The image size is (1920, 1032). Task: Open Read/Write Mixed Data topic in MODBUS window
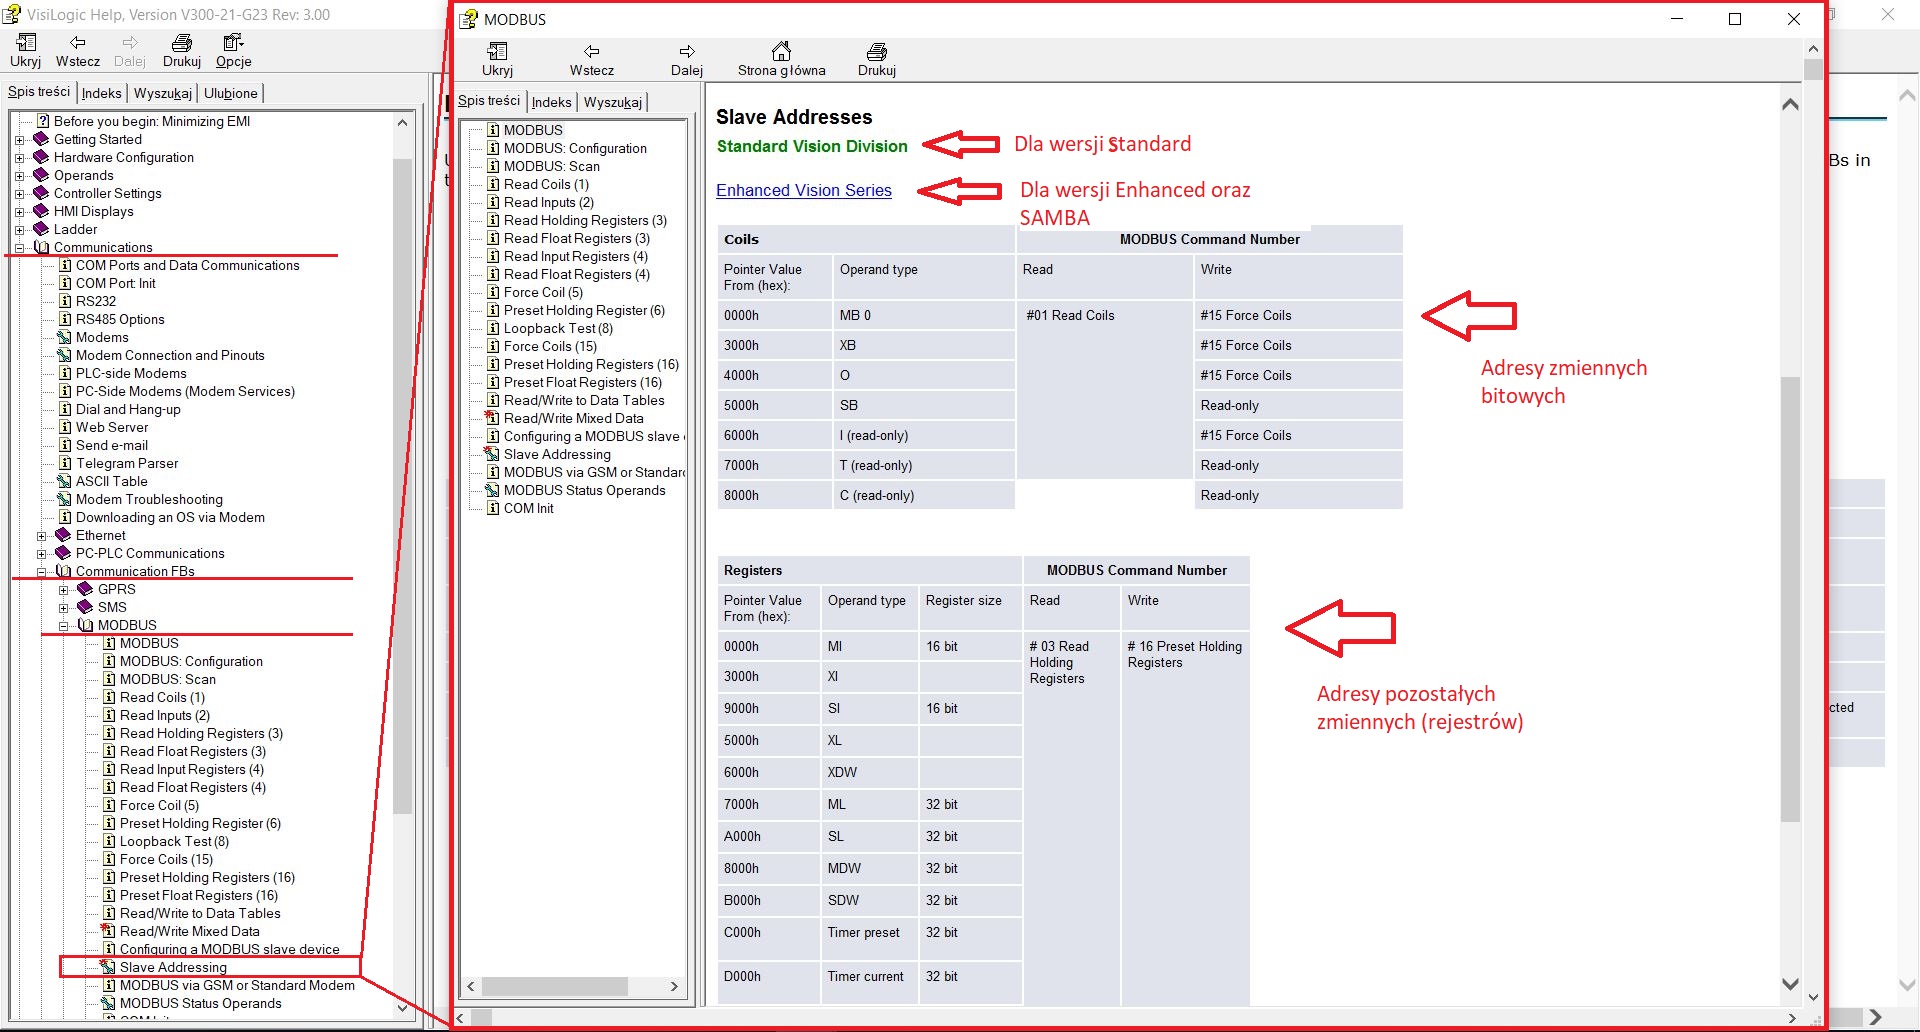(573, 418)
